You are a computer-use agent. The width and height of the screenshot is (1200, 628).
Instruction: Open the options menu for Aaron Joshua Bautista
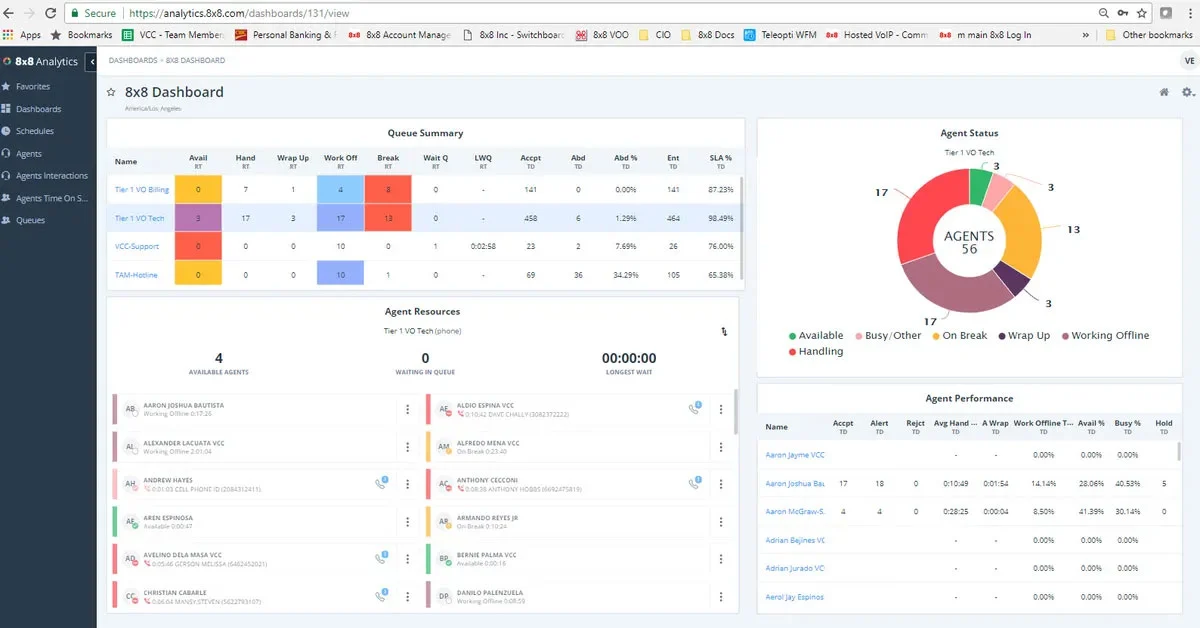pyautogui.click(x=407, y=409)
